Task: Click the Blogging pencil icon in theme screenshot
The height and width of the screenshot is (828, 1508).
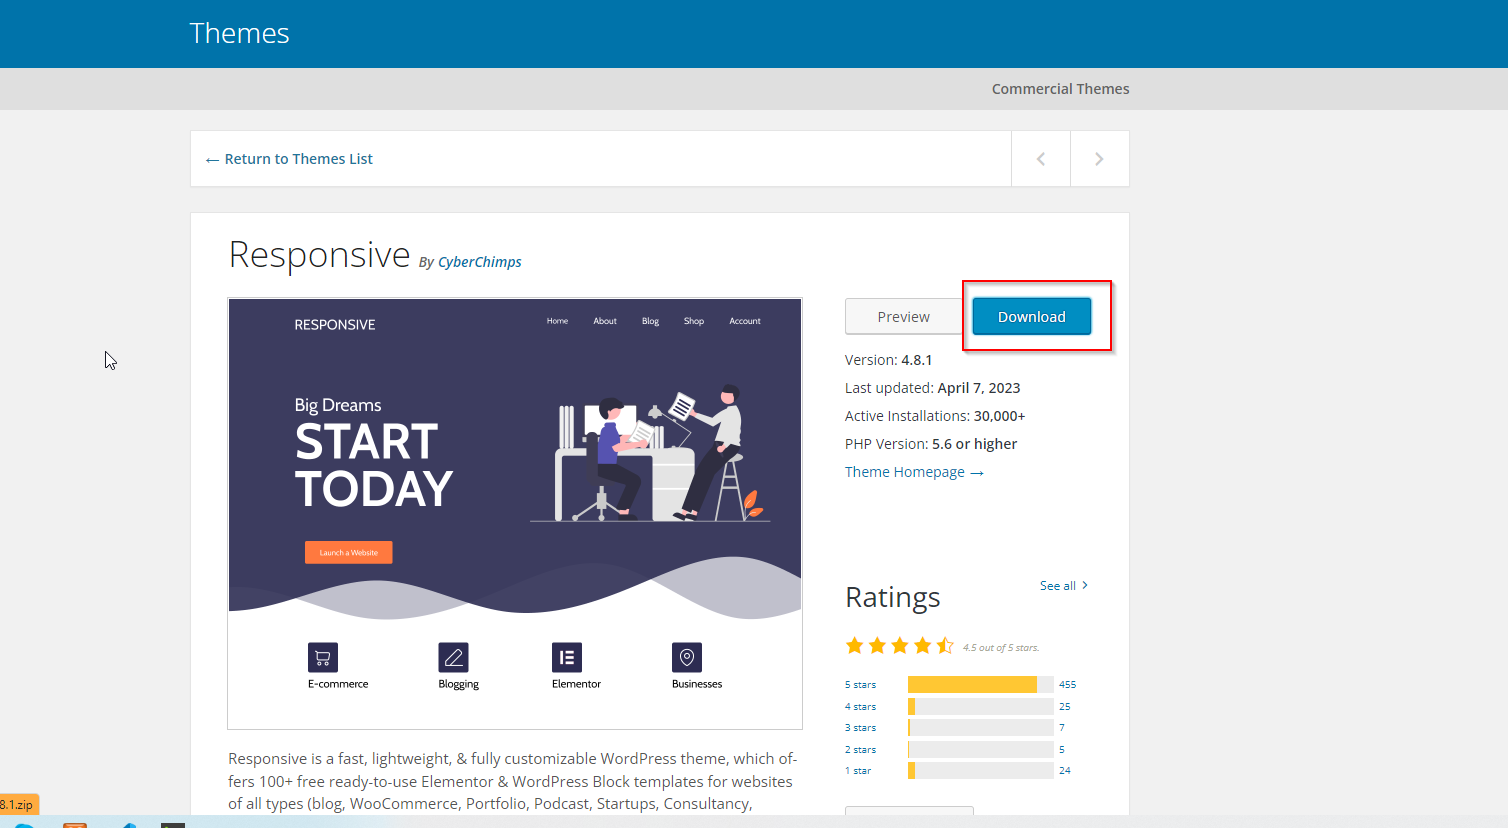Action: pos(454,657)
